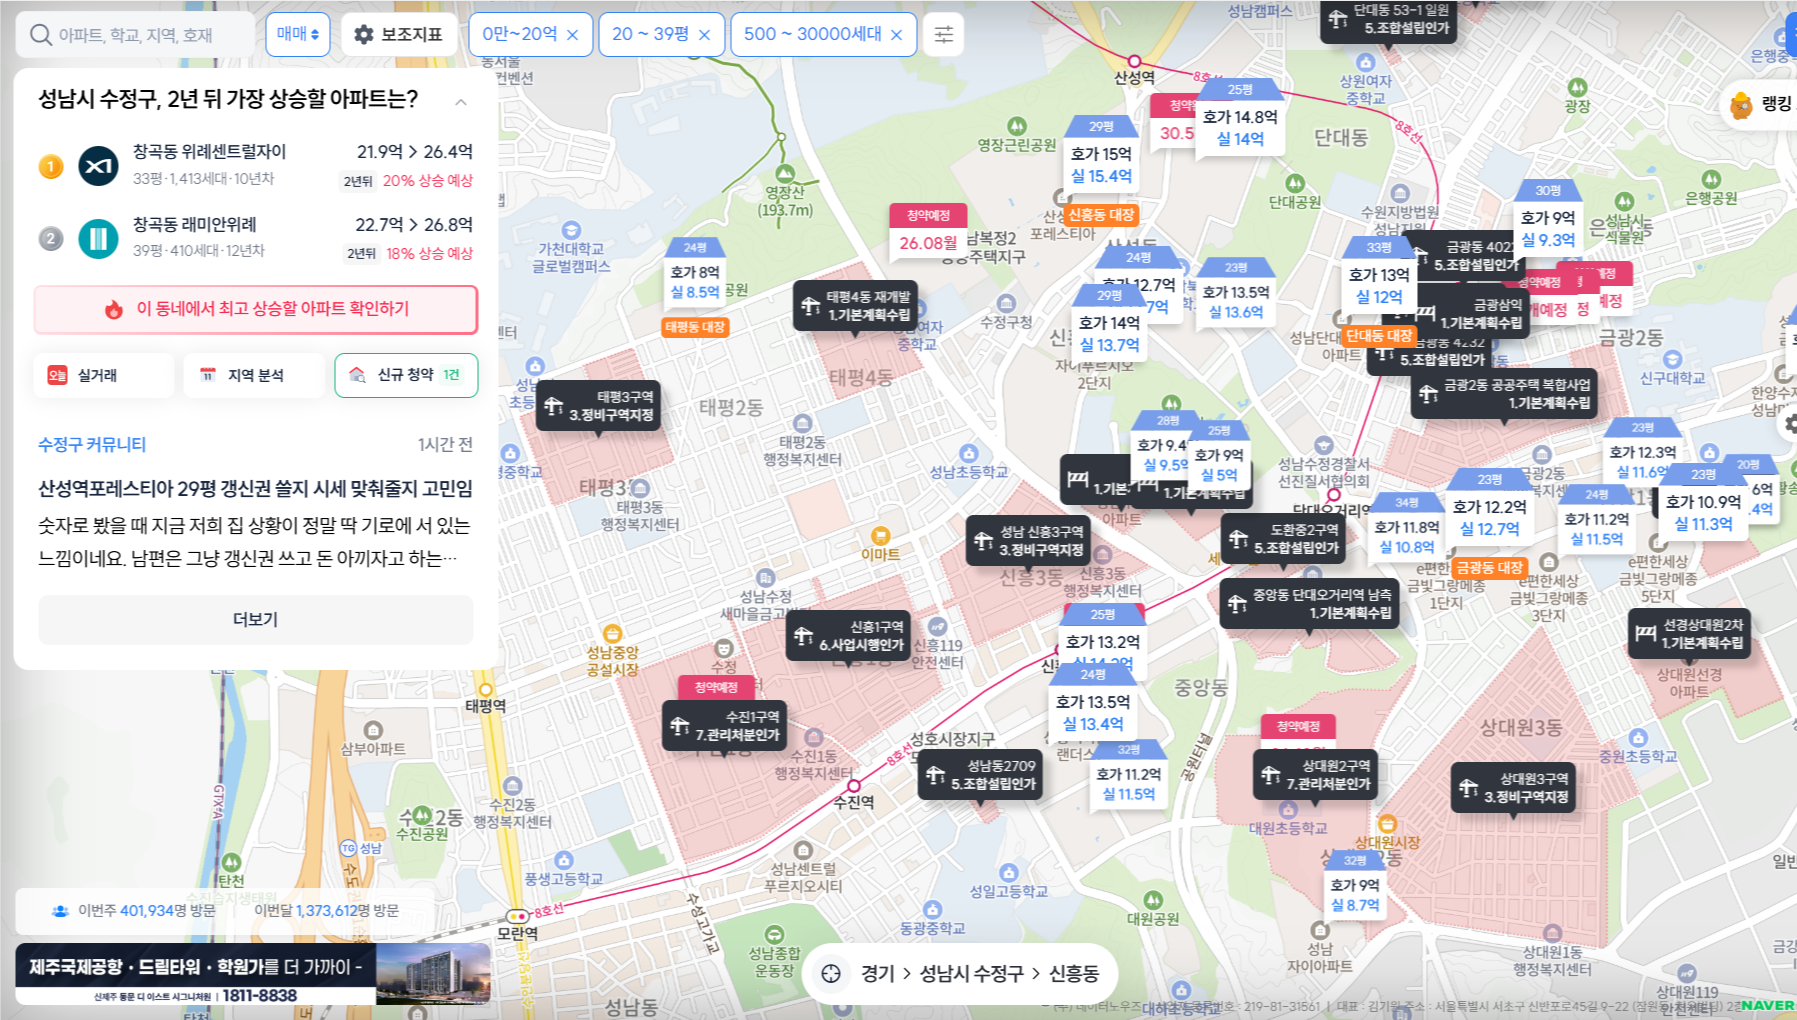Select the 32평 호가 9억 실 8.7억 marker
This screenshot has height=1020, width=1797.
tap(1355, 886)
